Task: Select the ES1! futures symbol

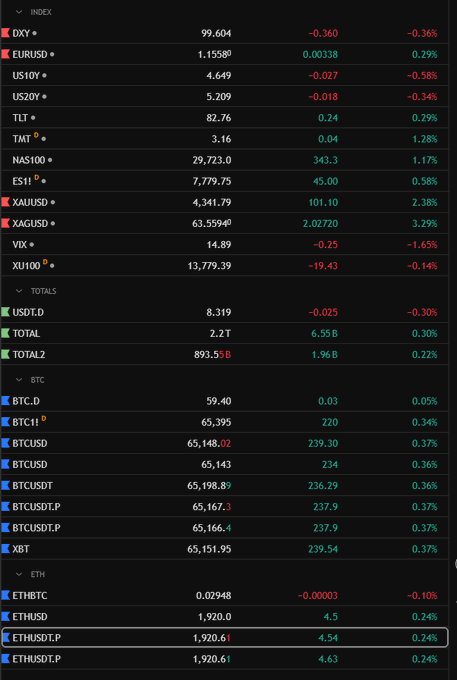Action: point(22,181)
